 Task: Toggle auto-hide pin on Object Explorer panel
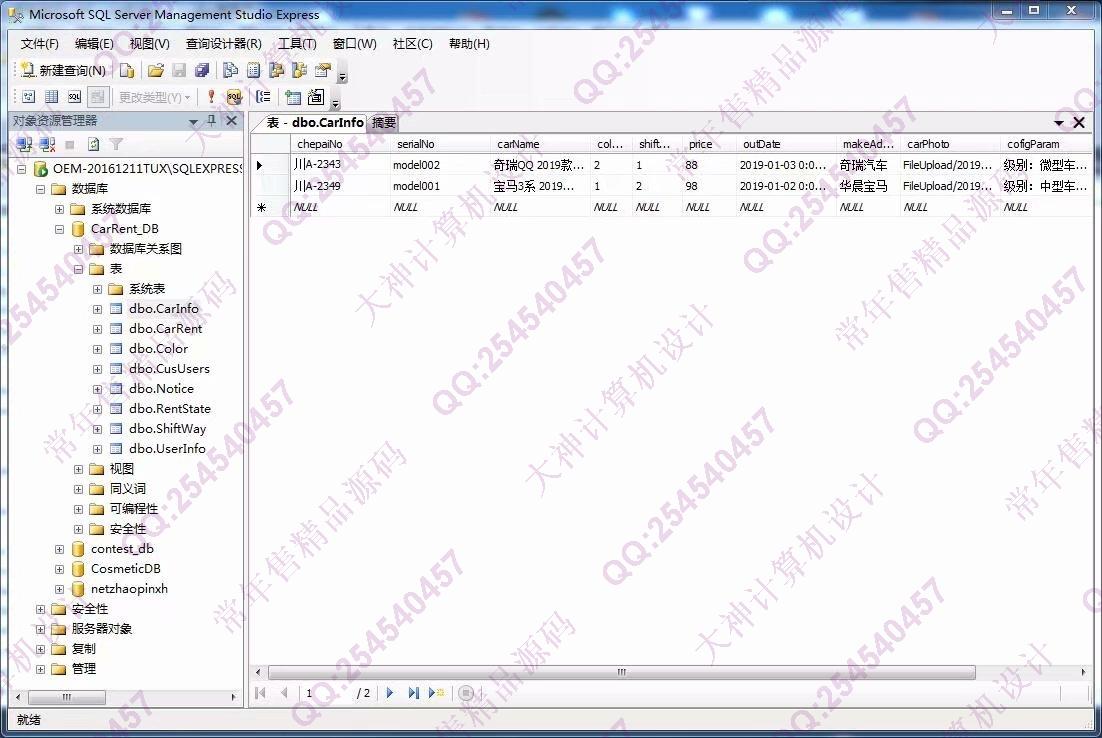click(x=212, y=121)
